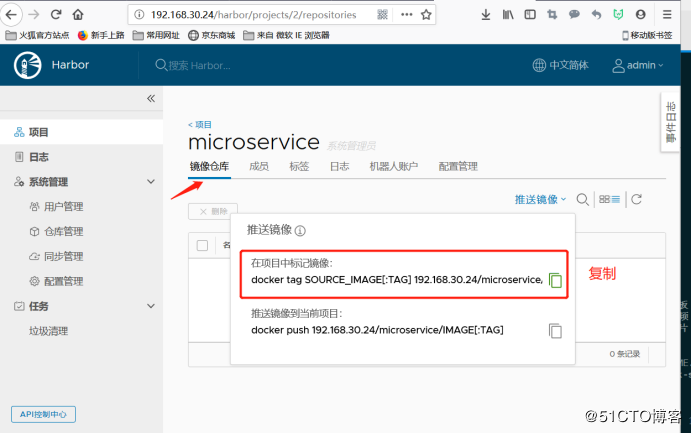692x433 pixels.
Task: Open 来自 微软 IE 浏览器 bookmark folder
Action: point(286,35)
